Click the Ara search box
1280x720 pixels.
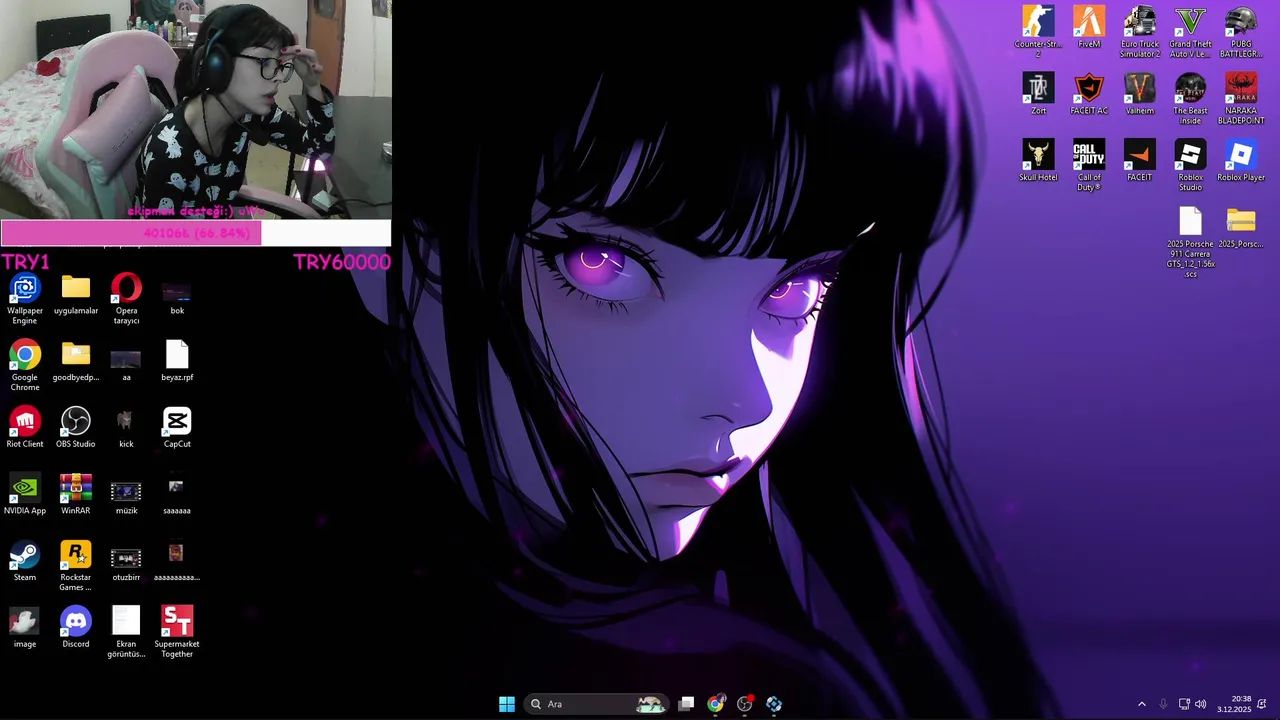coord(597,704)
